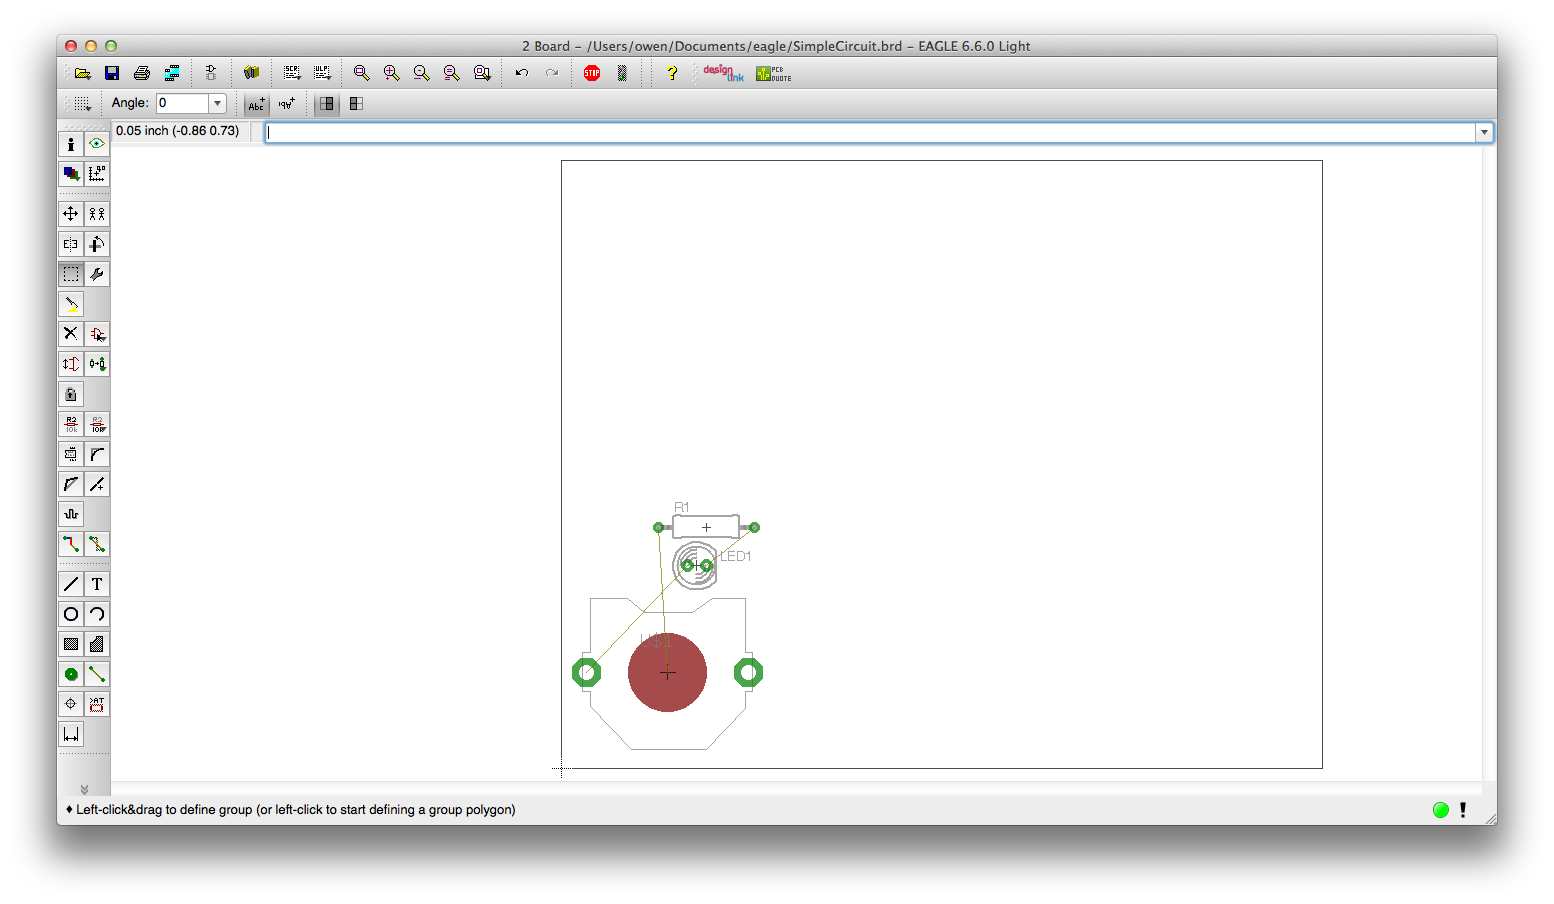Open the CAM processor icon

coord(172,73)
